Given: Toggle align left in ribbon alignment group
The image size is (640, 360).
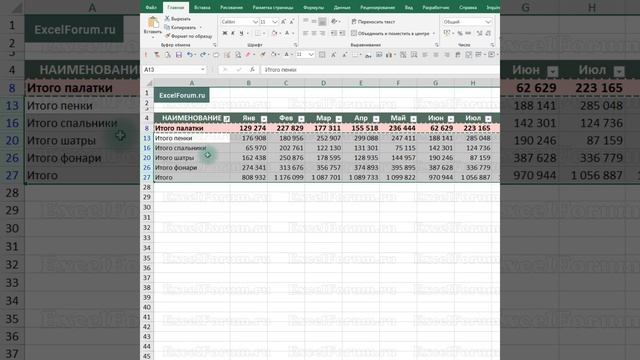Looking at the screenshot, I should 306,33.
